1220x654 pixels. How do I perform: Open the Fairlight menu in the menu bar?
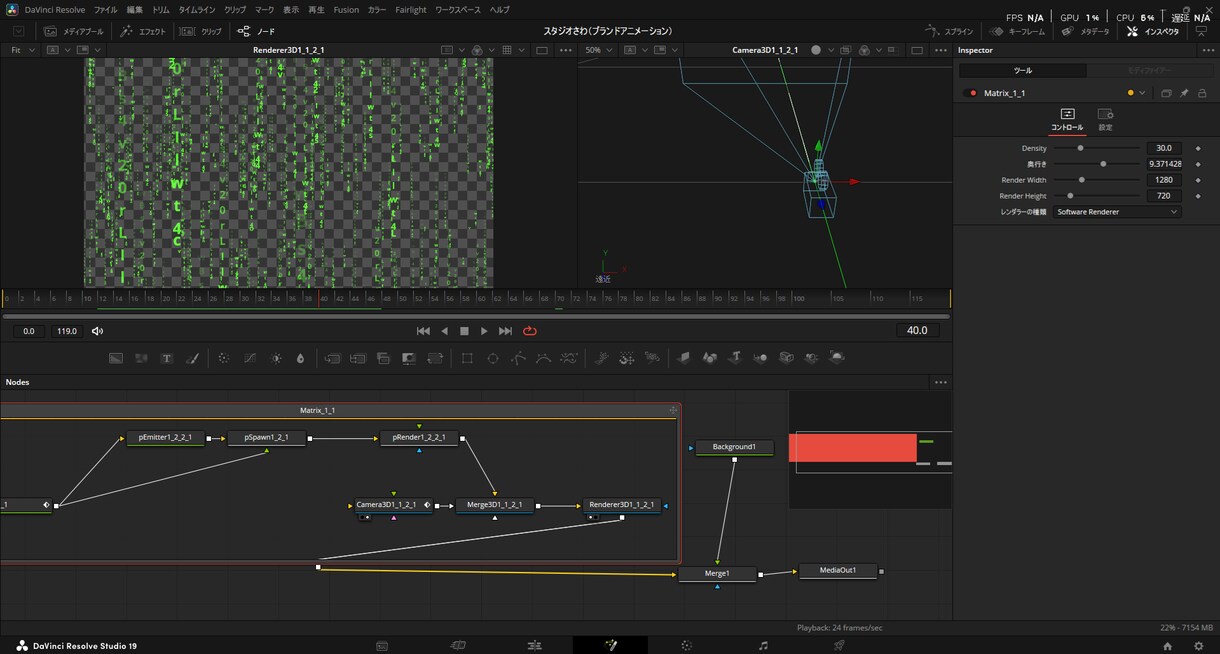tap(411, 10)
